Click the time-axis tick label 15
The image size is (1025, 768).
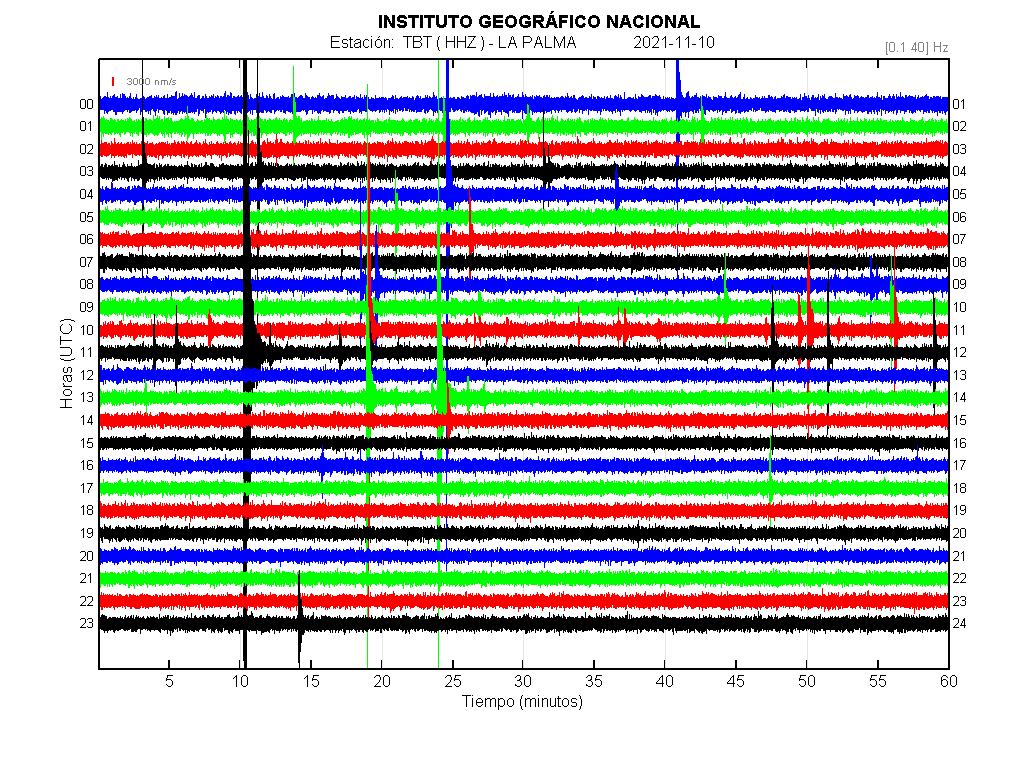coord(311,681)
